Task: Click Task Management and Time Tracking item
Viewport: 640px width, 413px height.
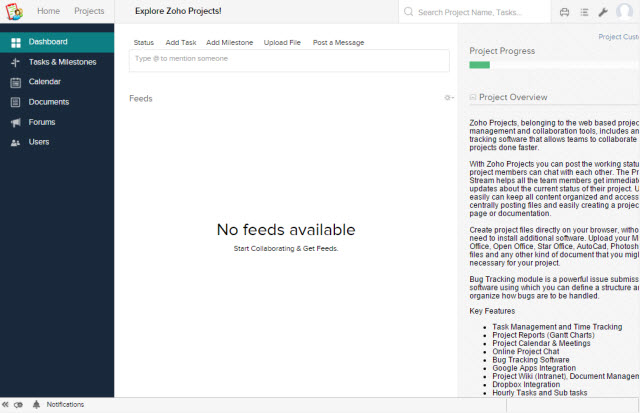Action: click(557, 327)
